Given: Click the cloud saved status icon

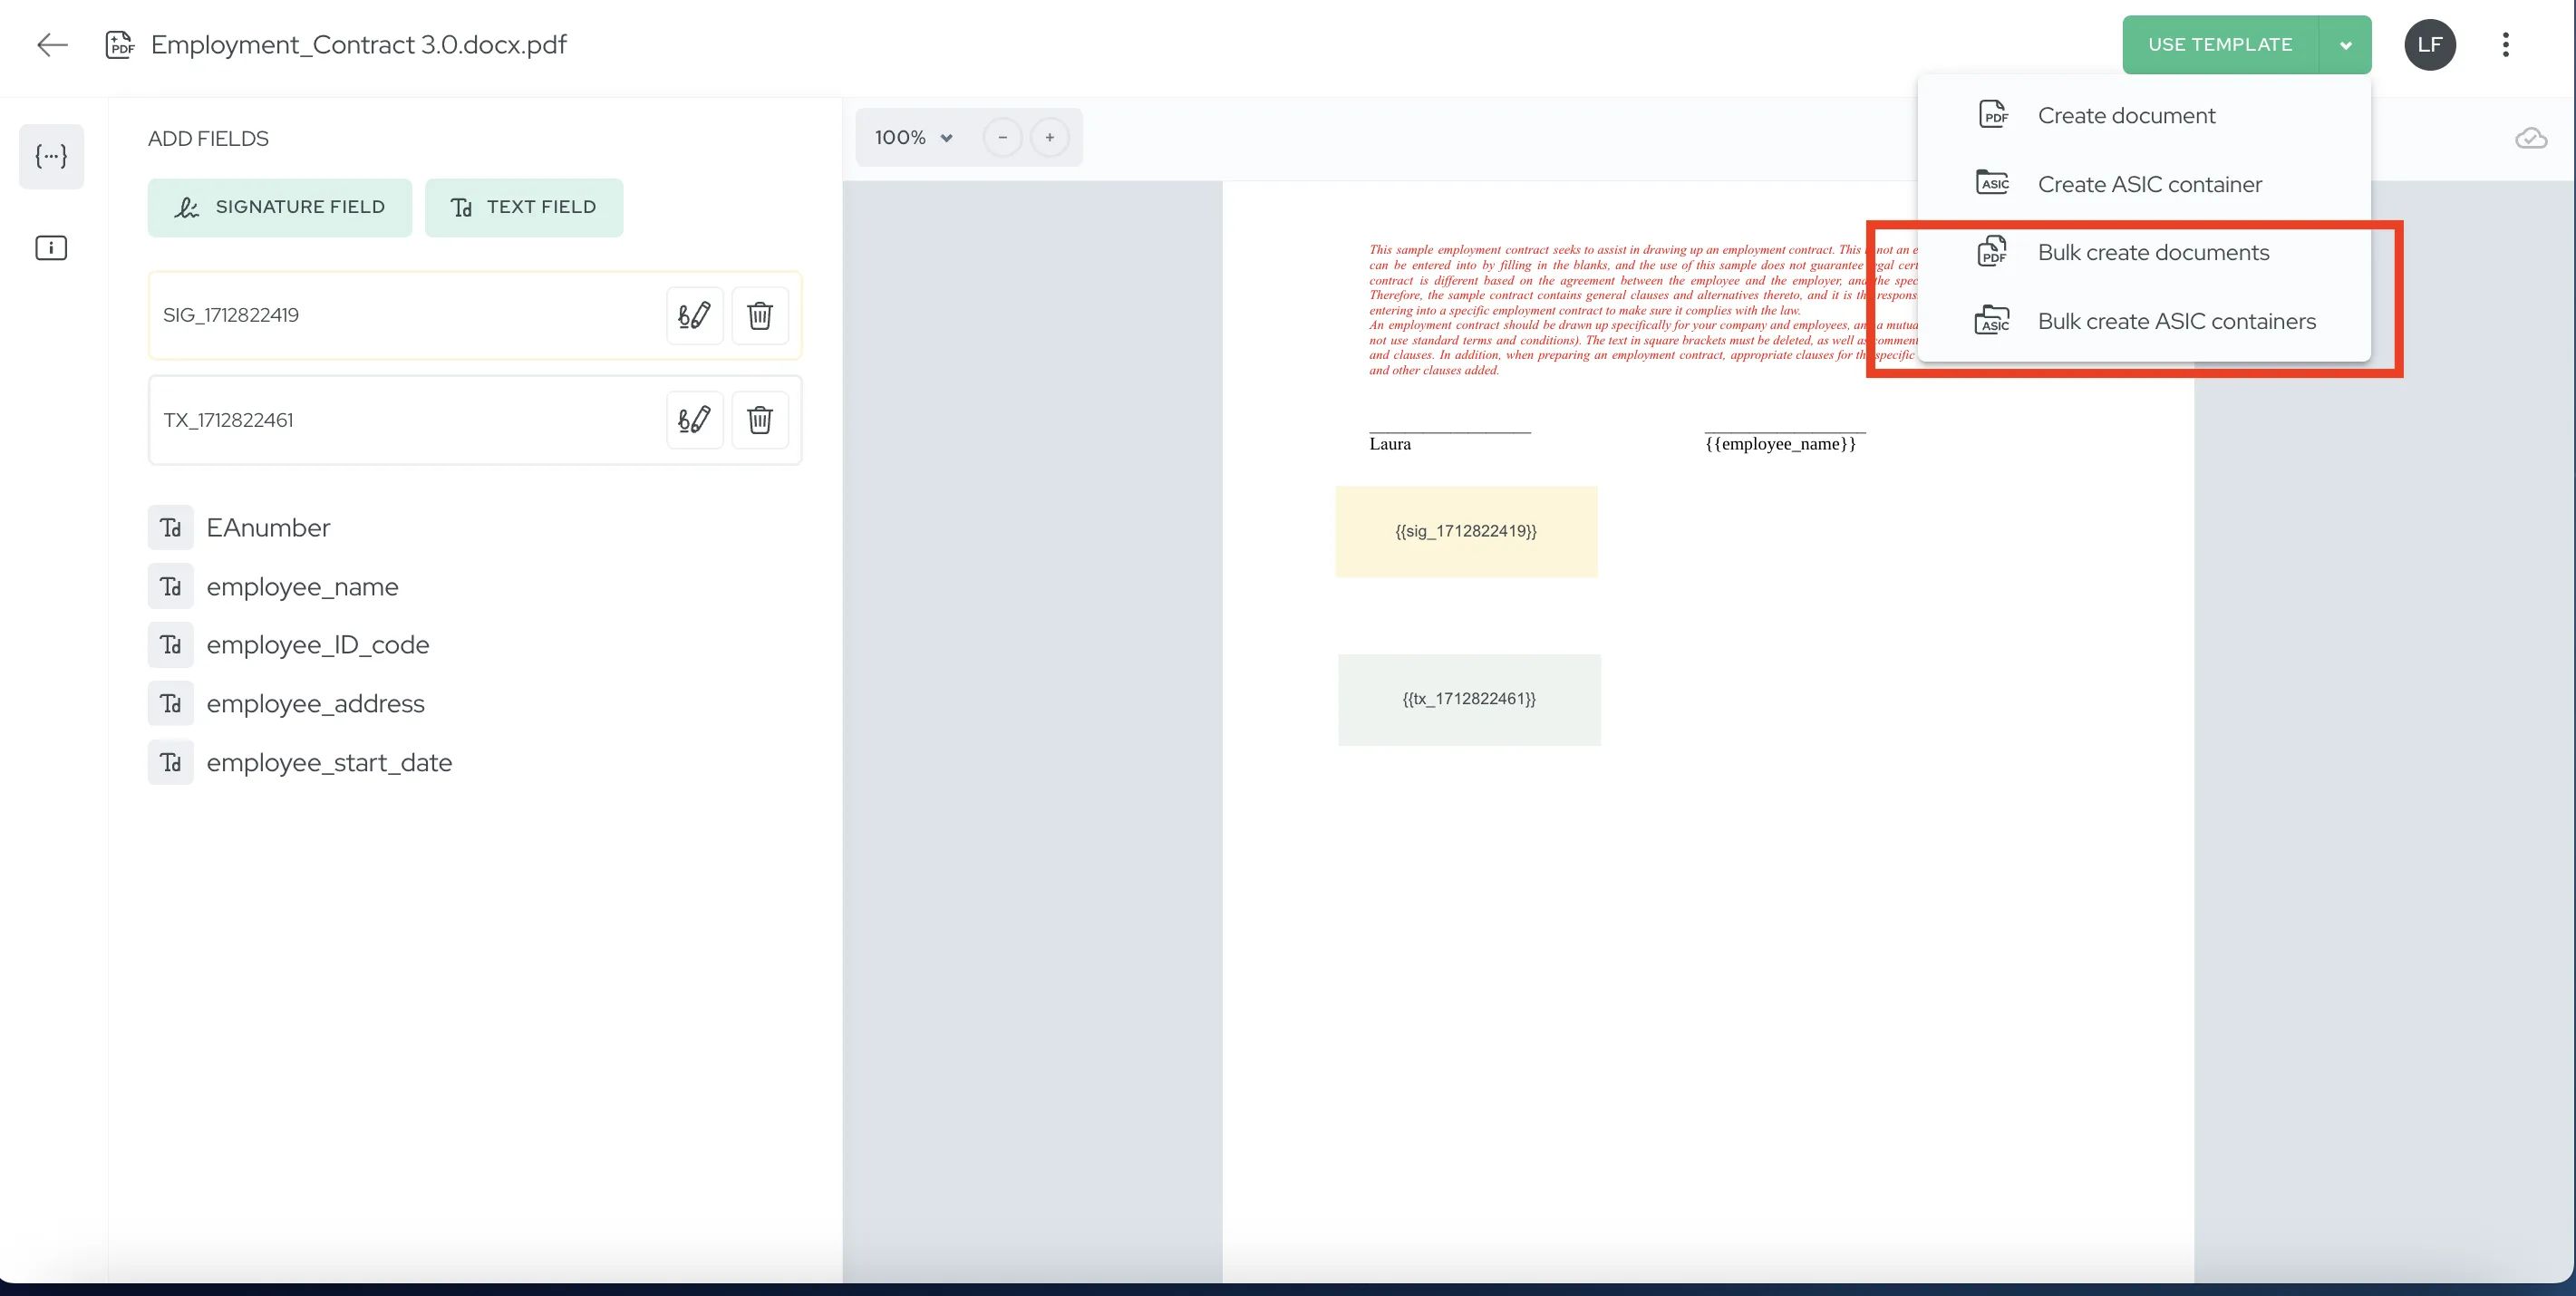Looking at the screenshot, I should [x=2531, y=138].
